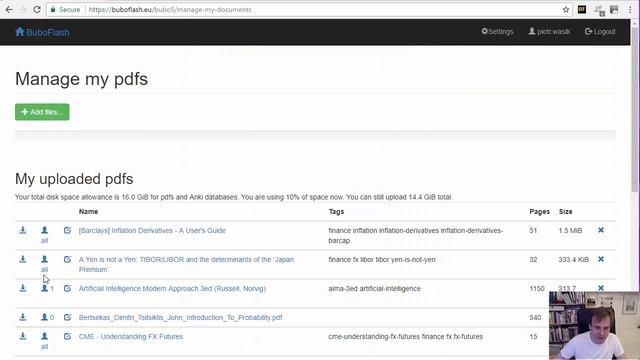Open [Barclays] Inflation Derivatives - A User's Guide
The width and height of the screenshot is (640, 360).
click(x=152, y=230)
